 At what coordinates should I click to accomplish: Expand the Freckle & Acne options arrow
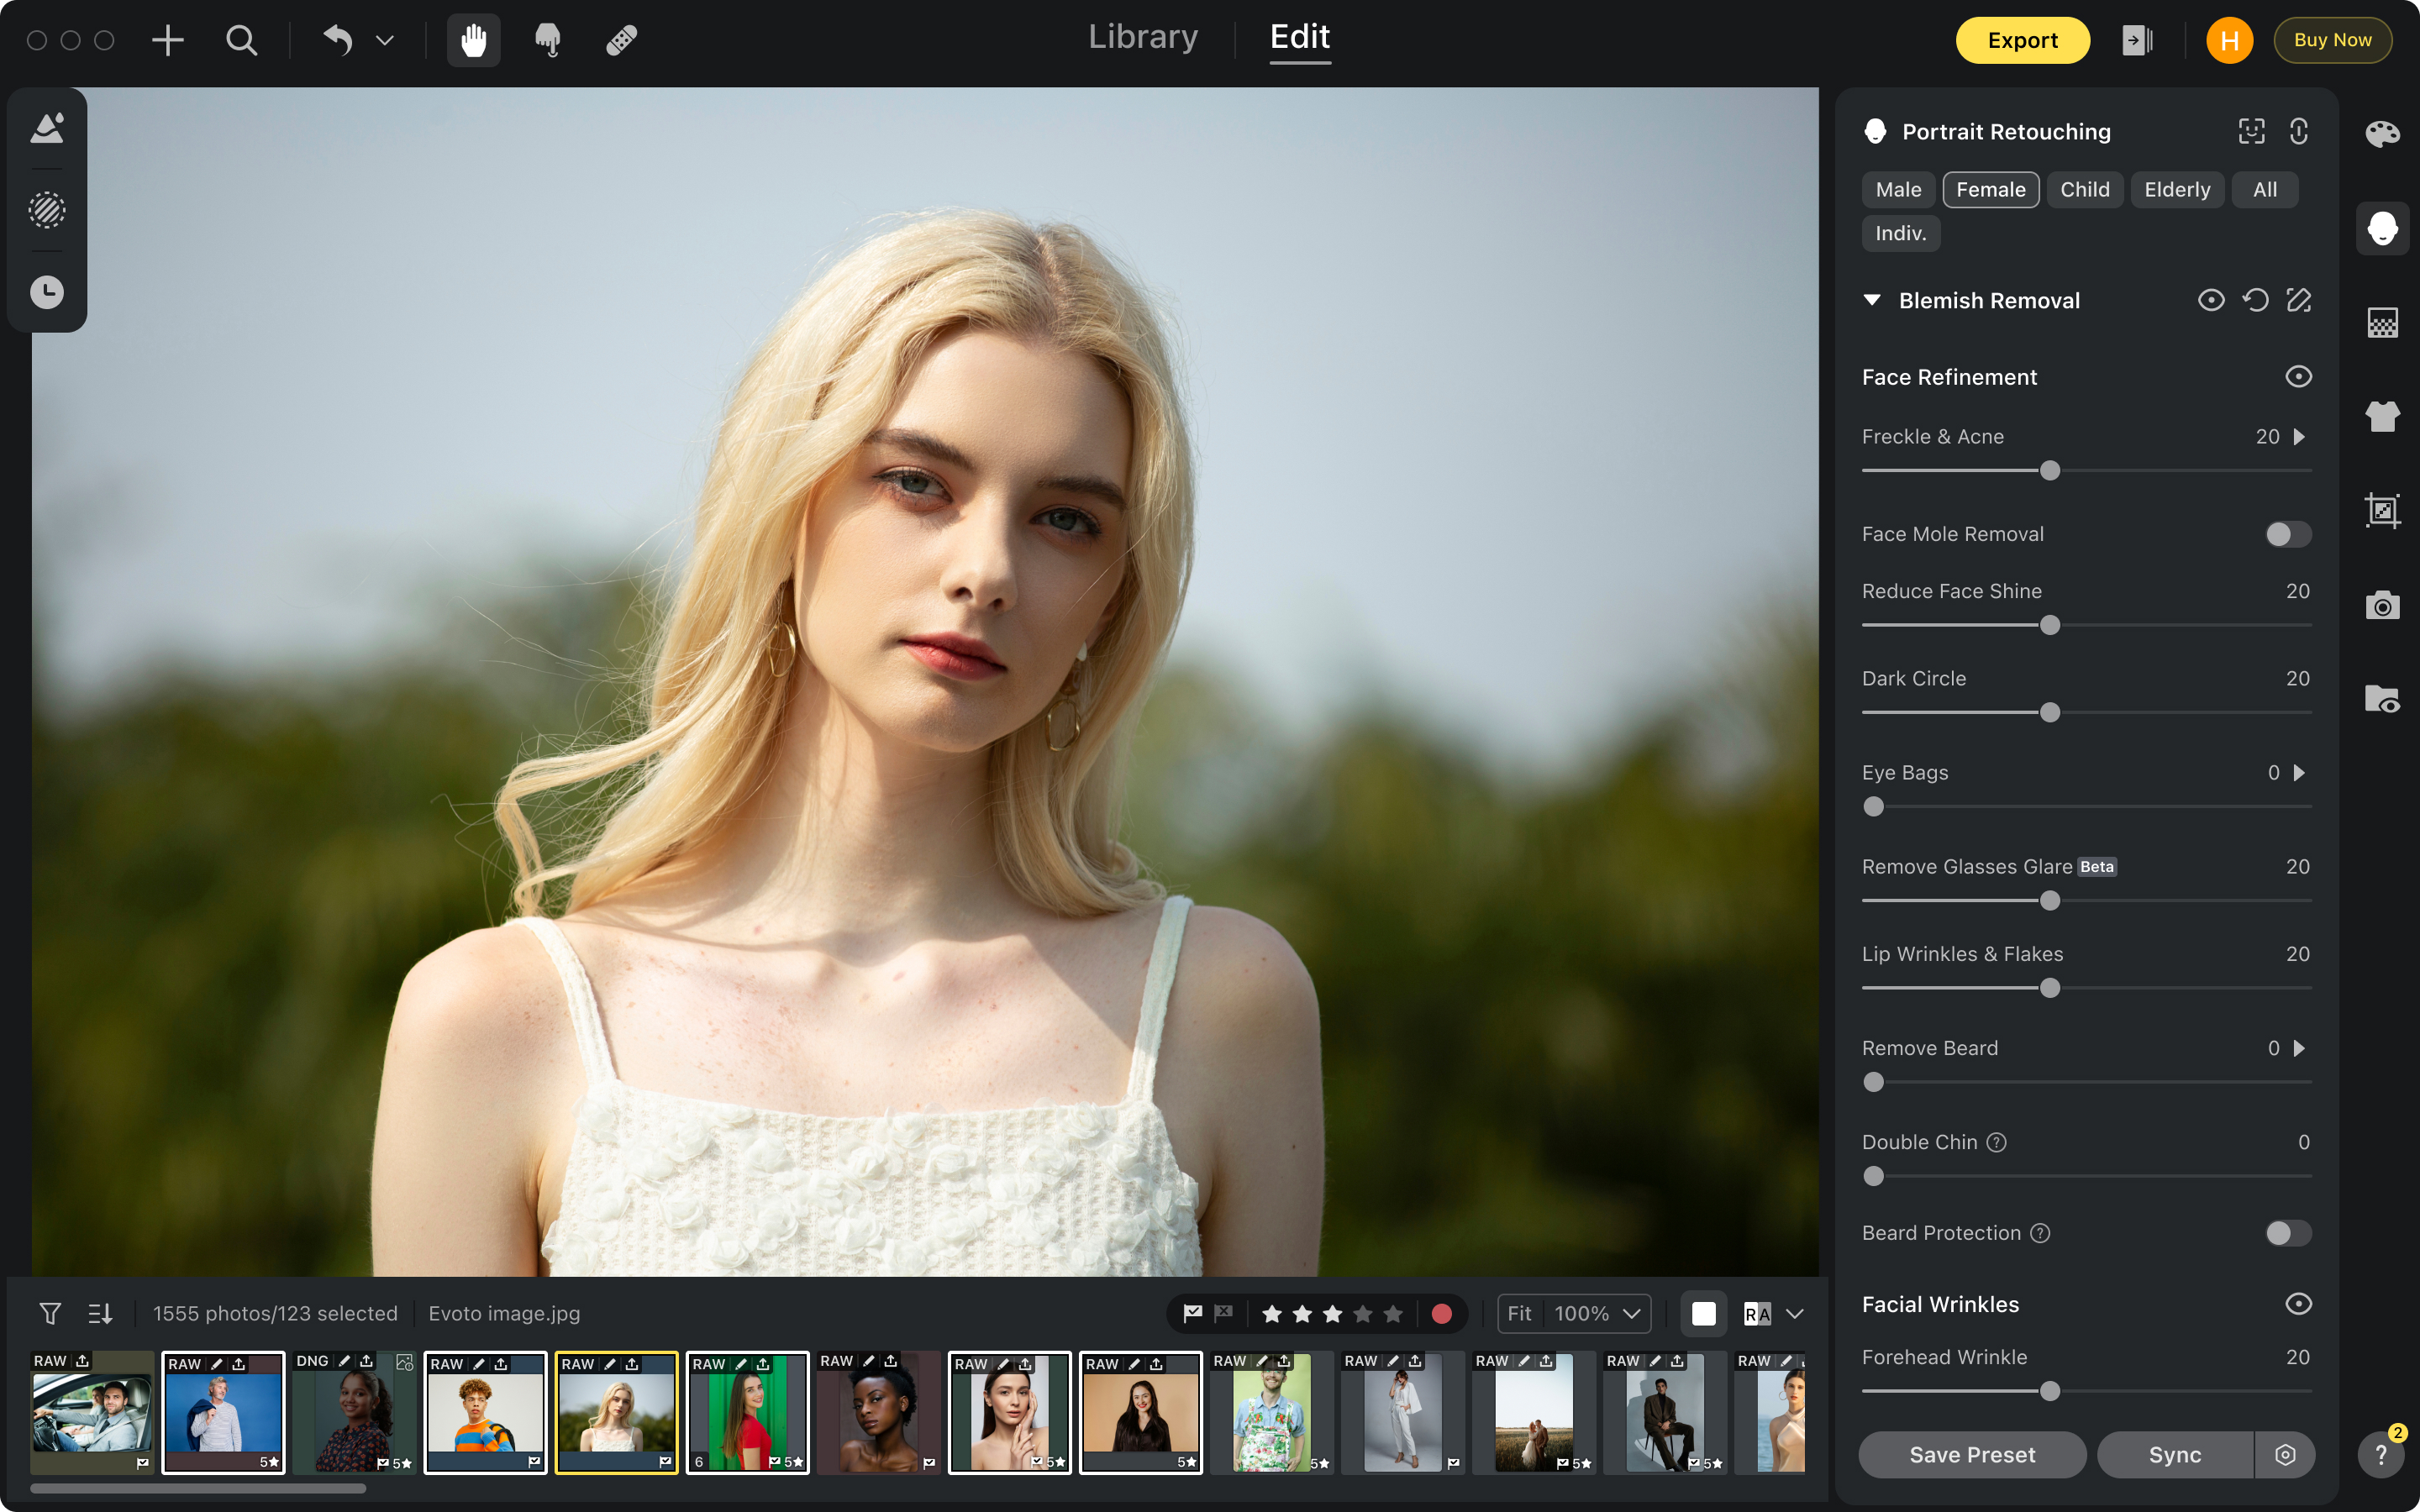[2299, 437]
